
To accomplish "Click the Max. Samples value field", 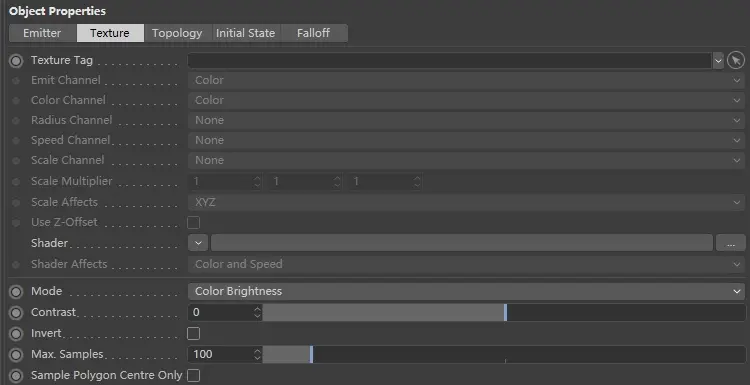I will [x=221, y=355].
